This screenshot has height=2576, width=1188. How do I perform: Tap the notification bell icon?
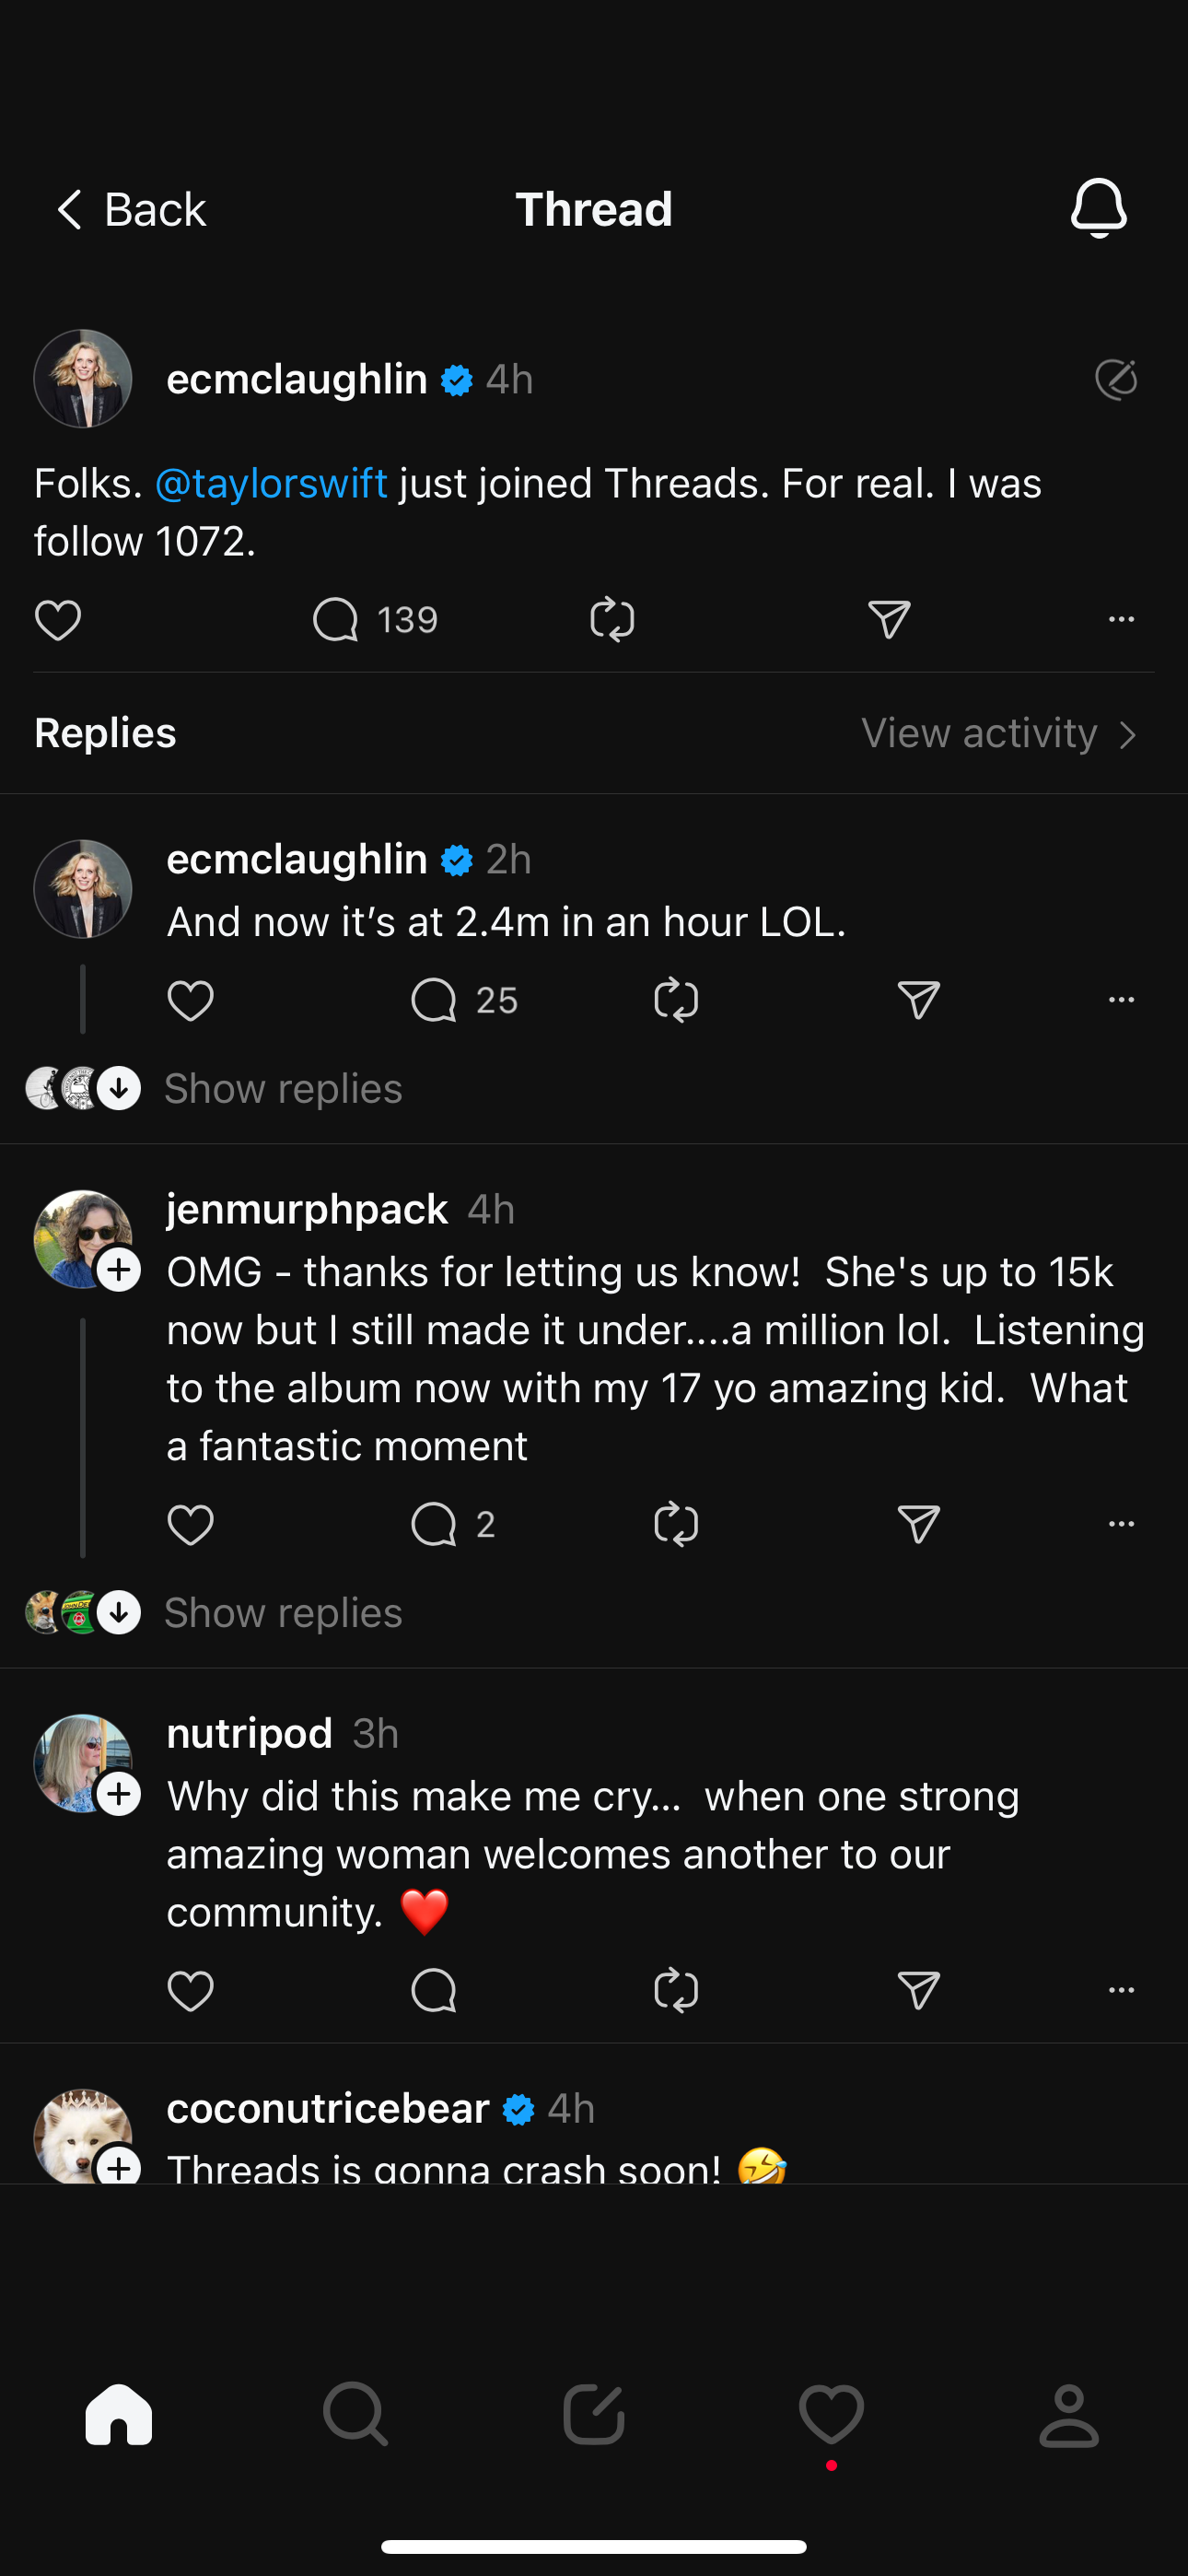pyautogui.click(x=1098, y=208)
